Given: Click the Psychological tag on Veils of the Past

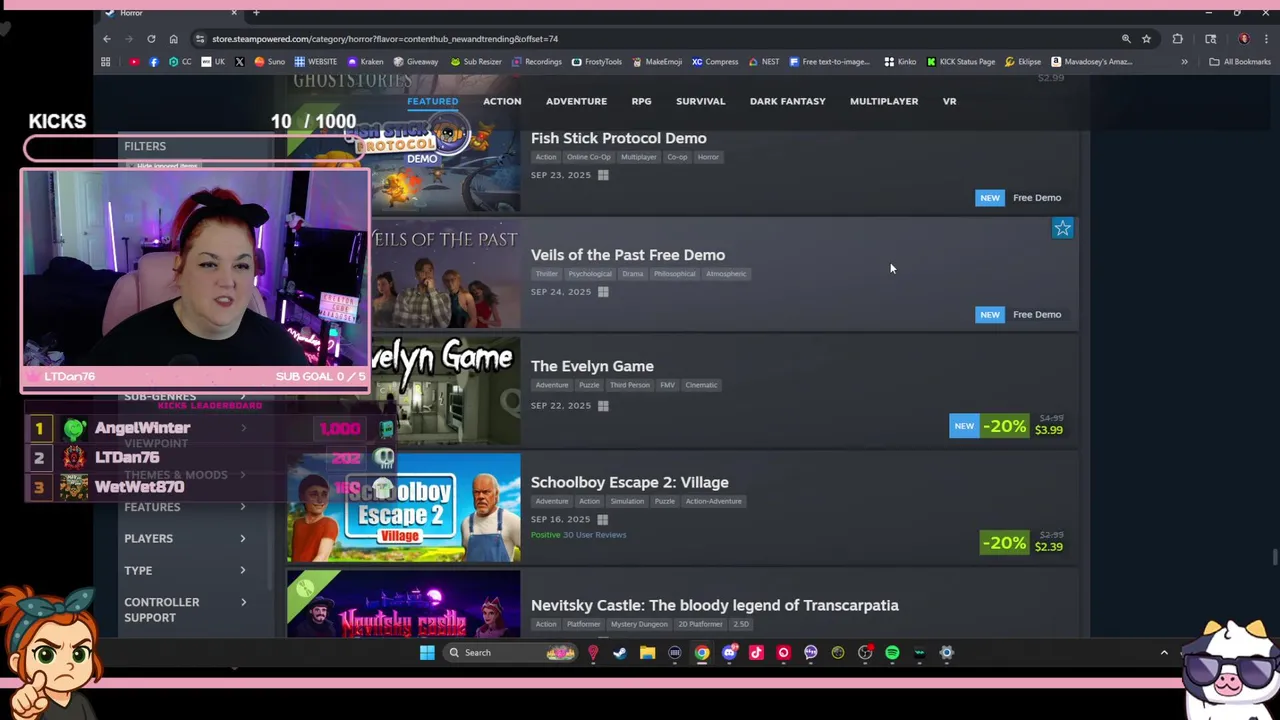Looking at the screenshot, I should [x=590, y=274].
